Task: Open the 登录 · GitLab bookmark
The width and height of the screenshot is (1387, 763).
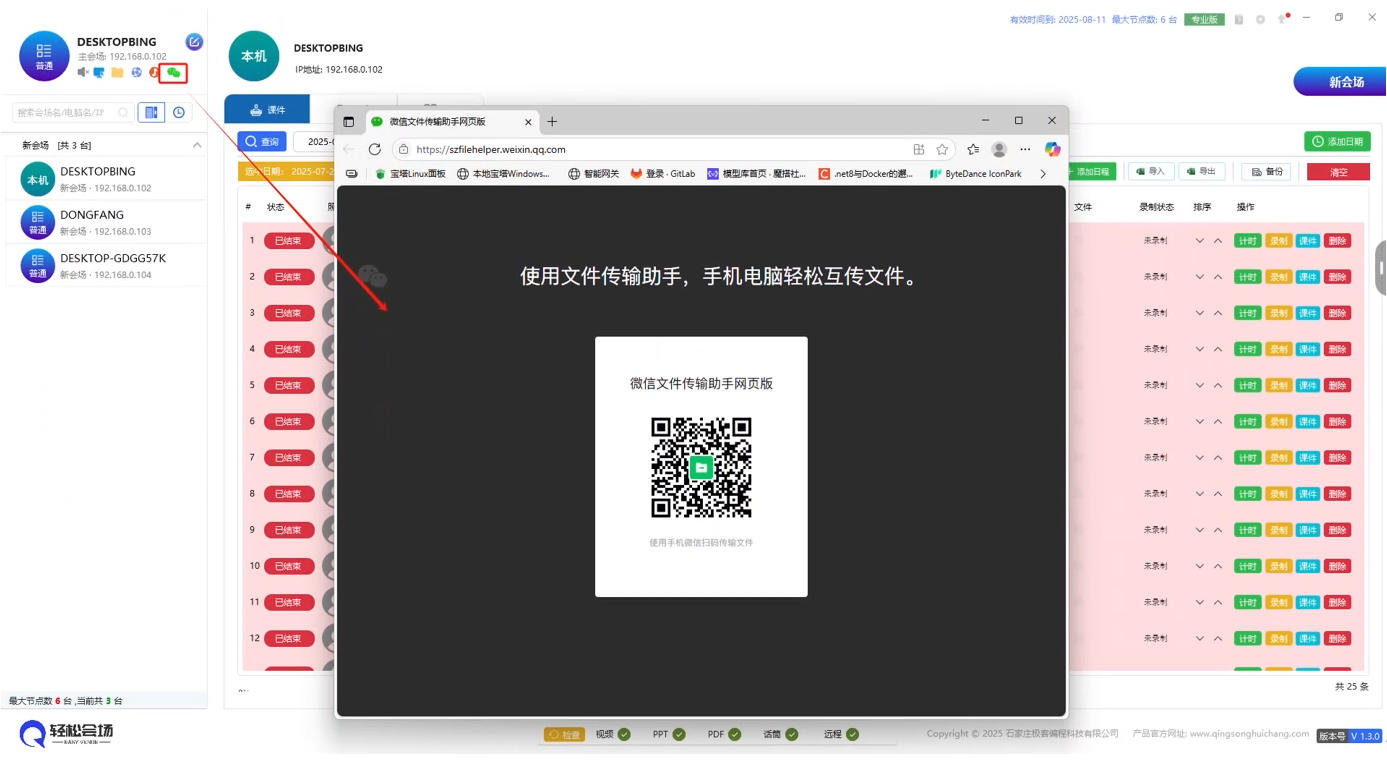Action: [x=662, y=174]
